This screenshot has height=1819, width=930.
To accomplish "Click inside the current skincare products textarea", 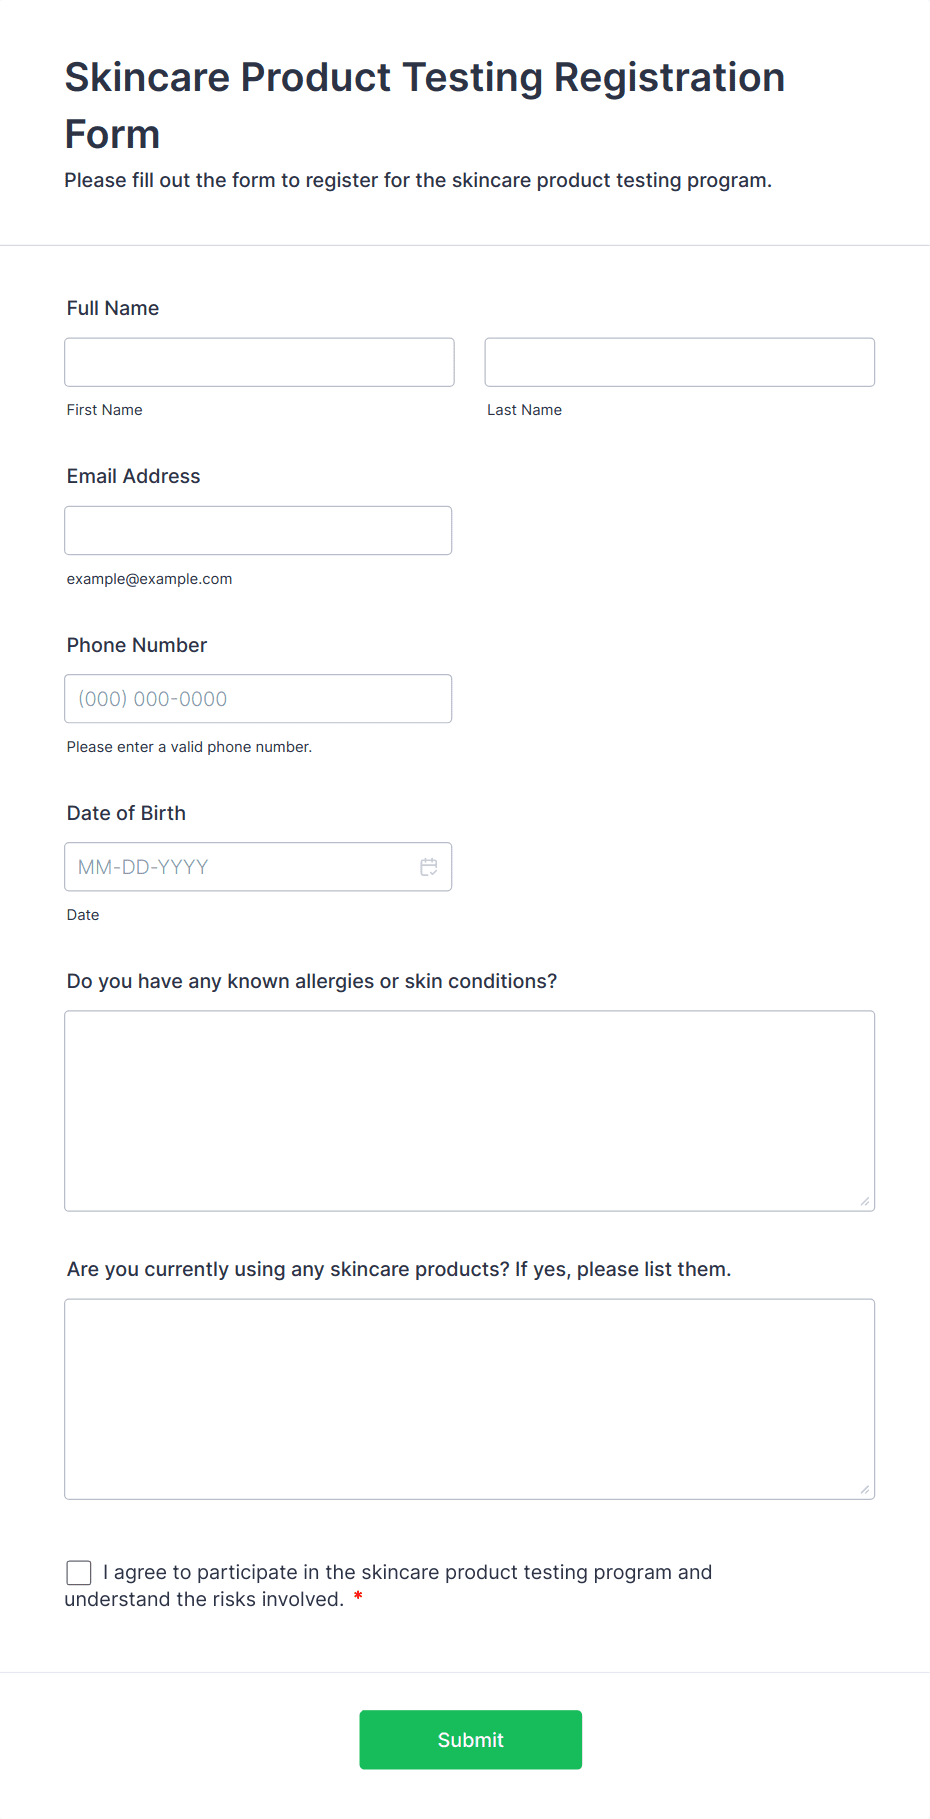I will coord(469,1398).
